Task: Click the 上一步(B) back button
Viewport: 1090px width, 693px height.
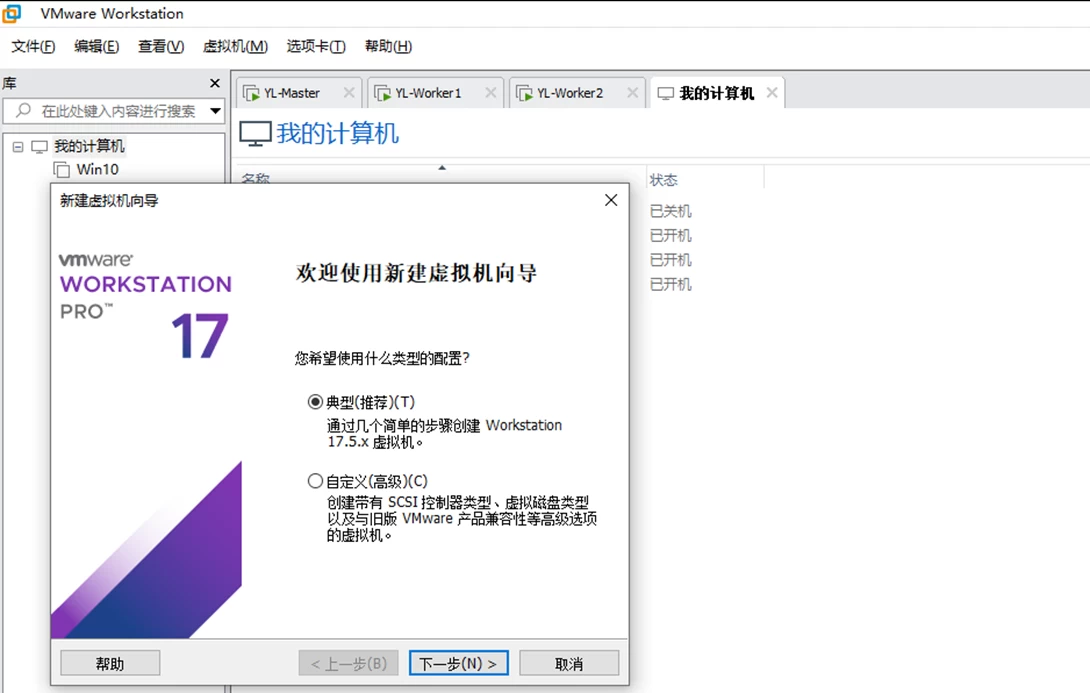Action: point(348,663)
